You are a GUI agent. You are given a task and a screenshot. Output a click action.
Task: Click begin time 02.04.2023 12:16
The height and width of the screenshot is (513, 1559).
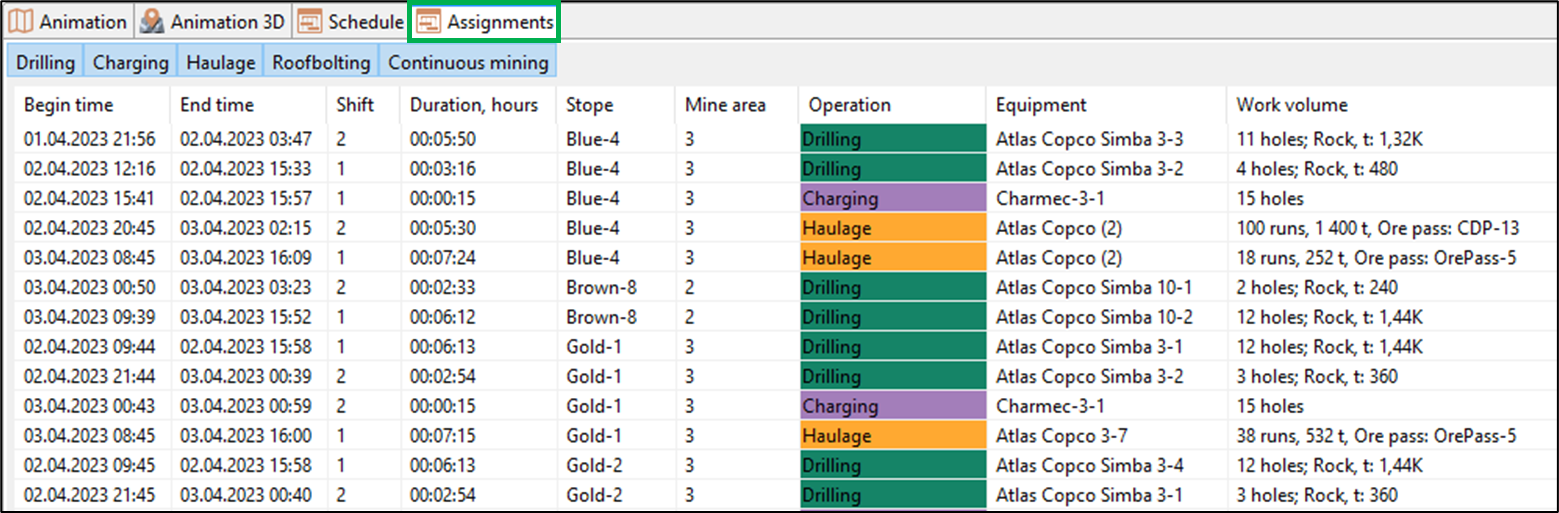(90, 169)
